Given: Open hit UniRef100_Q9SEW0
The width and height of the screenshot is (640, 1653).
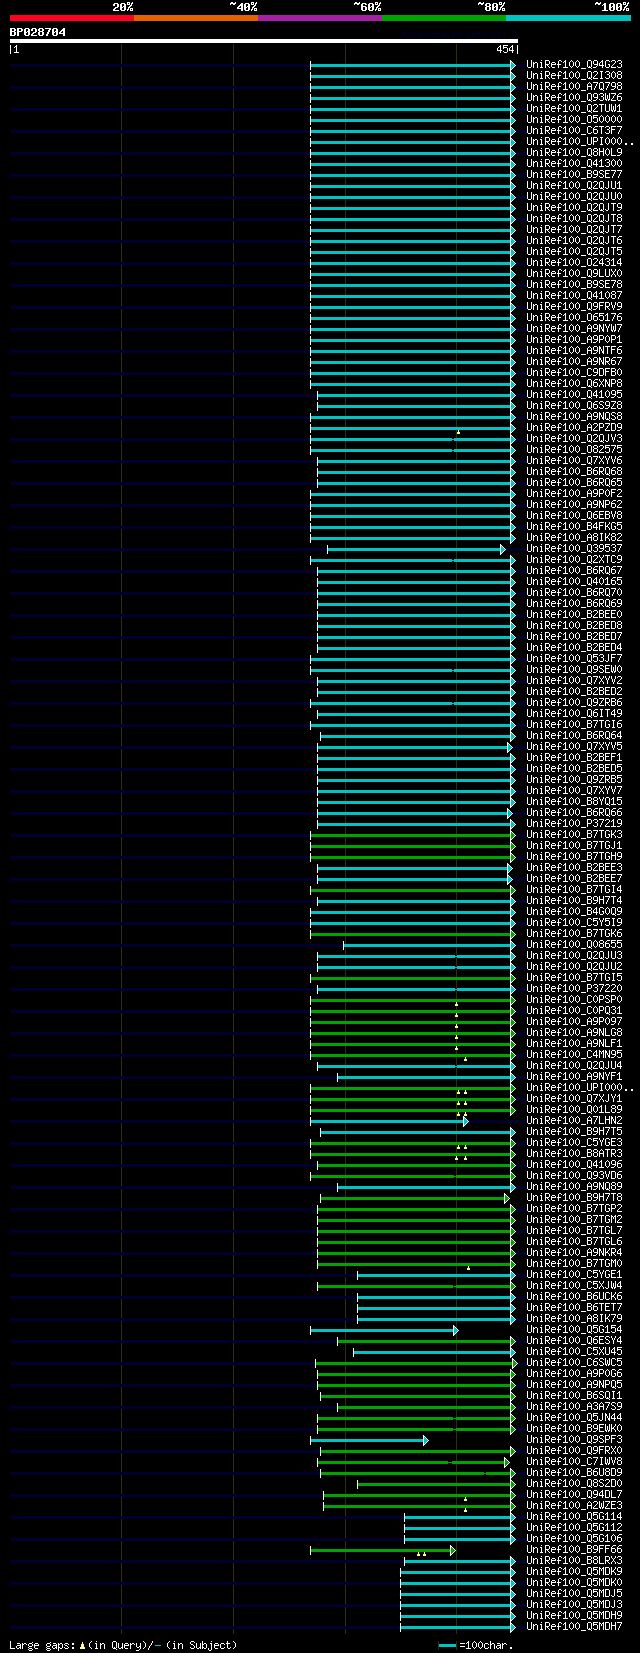Looking at the screenshot, I should (574, 670).
